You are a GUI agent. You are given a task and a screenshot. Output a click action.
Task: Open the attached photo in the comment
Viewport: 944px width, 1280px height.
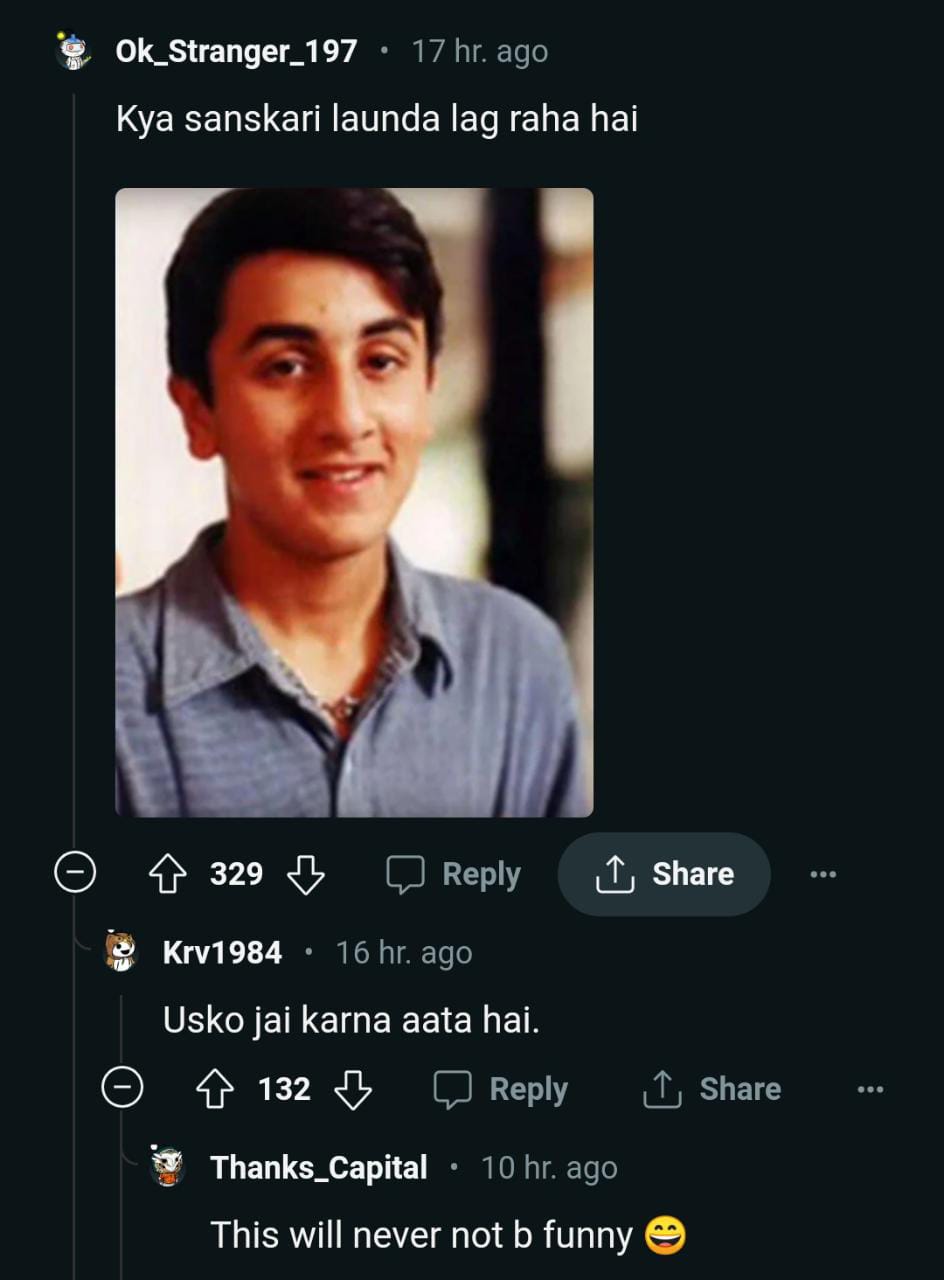[x=354, y=502]
